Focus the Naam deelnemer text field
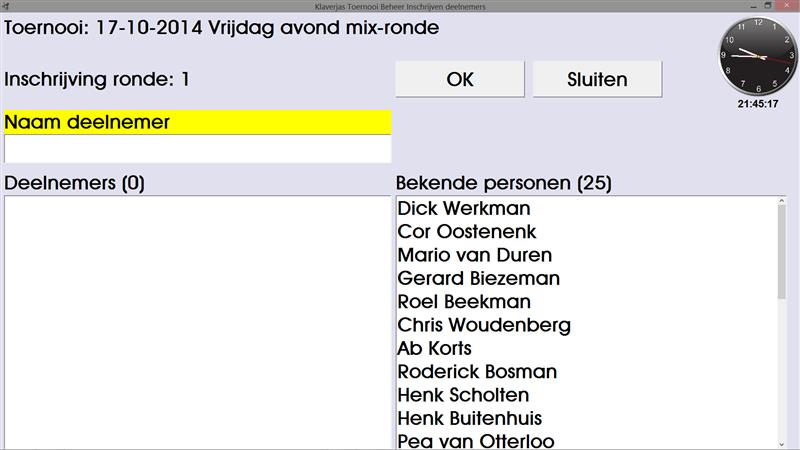800x450 pixels. click(197, 149)
